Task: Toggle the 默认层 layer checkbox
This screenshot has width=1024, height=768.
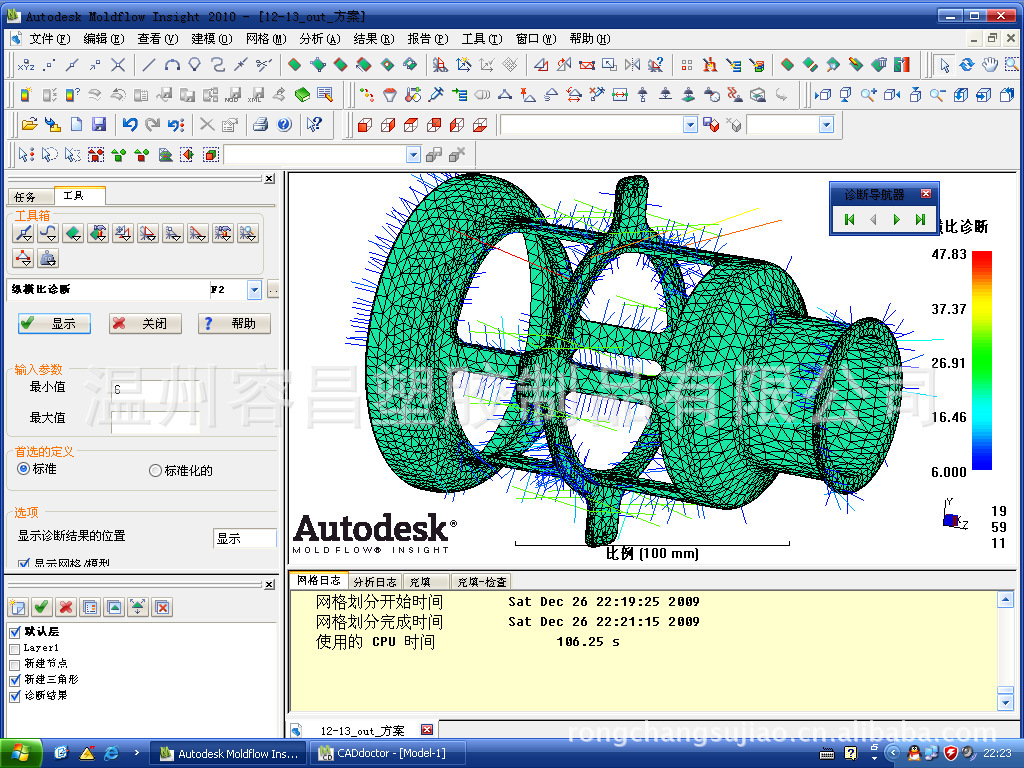Action: click(x=15, y=632)
